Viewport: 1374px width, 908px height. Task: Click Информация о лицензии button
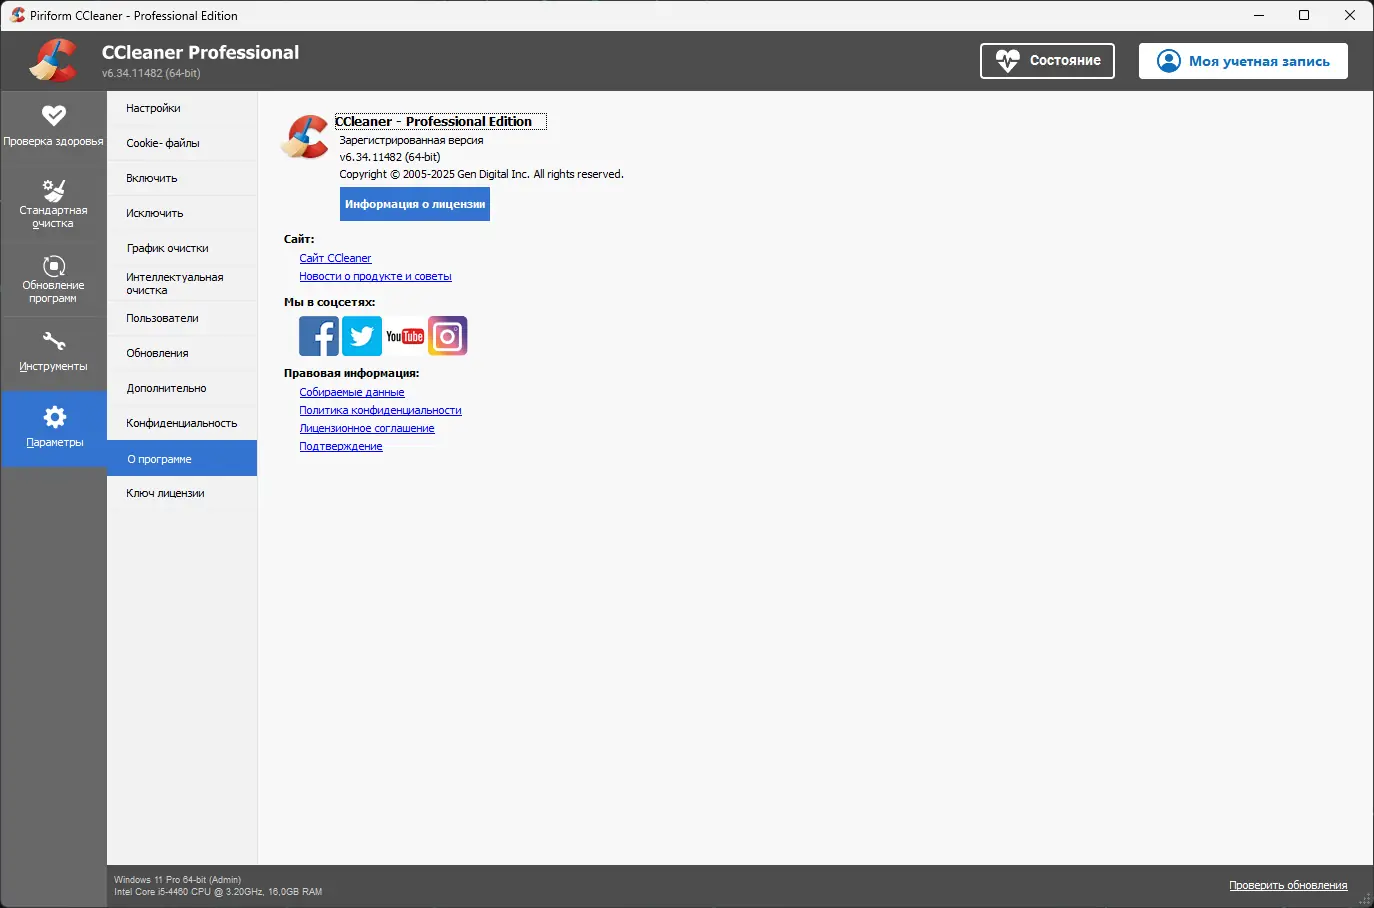pyautogui.click(x=415, y=204)
